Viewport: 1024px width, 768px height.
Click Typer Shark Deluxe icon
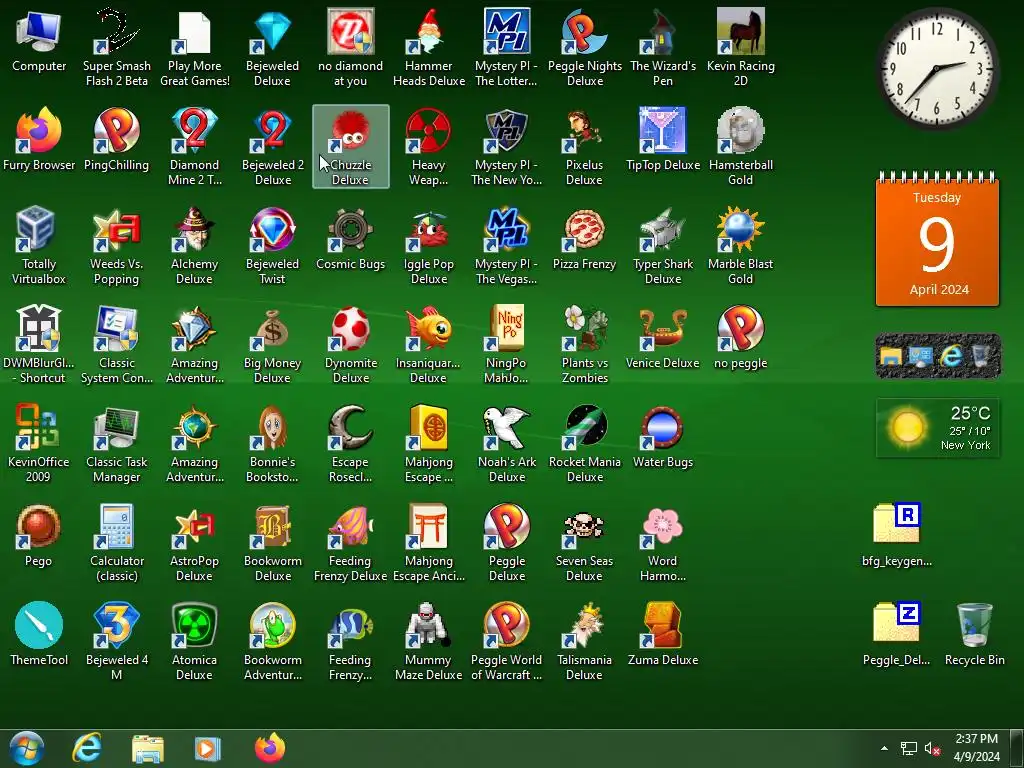click(x=662, y=246)
